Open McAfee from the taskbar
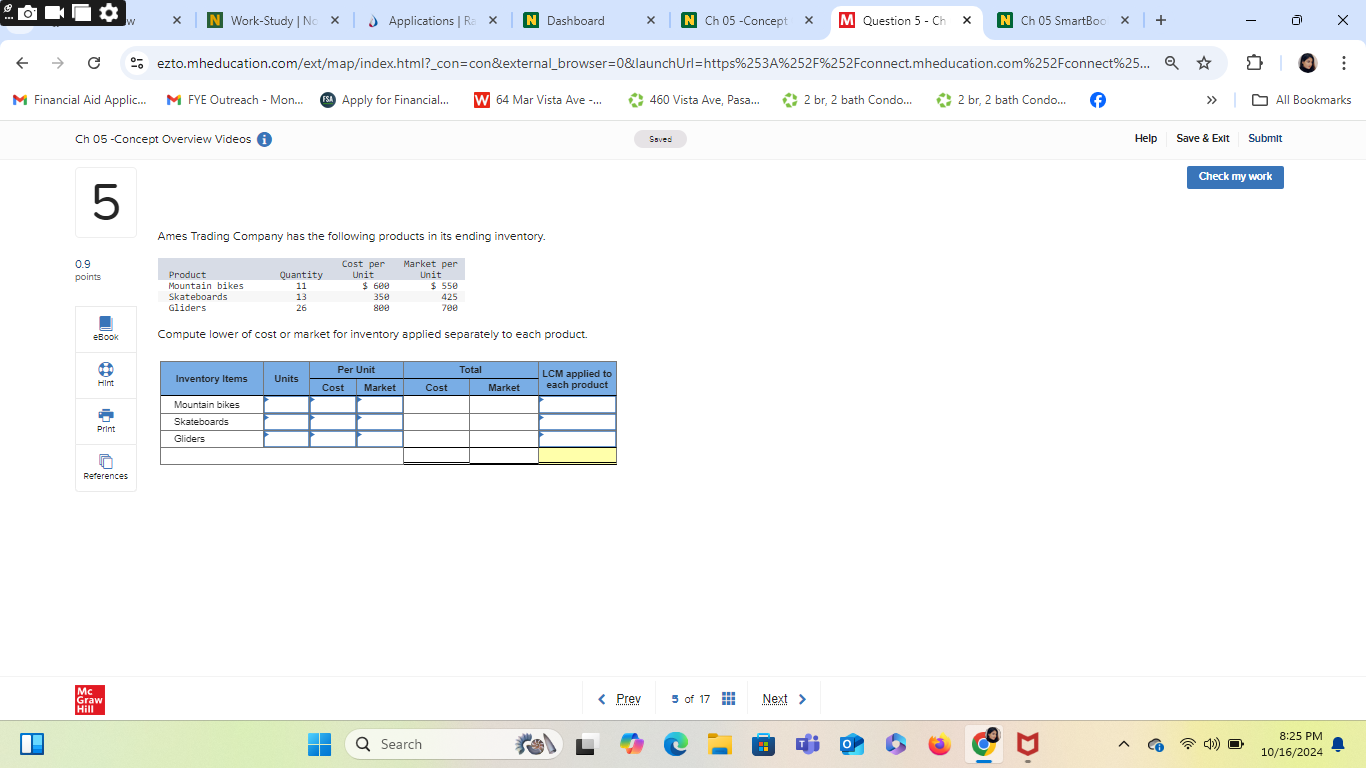The height and width of the screenshot is (768, 1366). coord(1027,744)
